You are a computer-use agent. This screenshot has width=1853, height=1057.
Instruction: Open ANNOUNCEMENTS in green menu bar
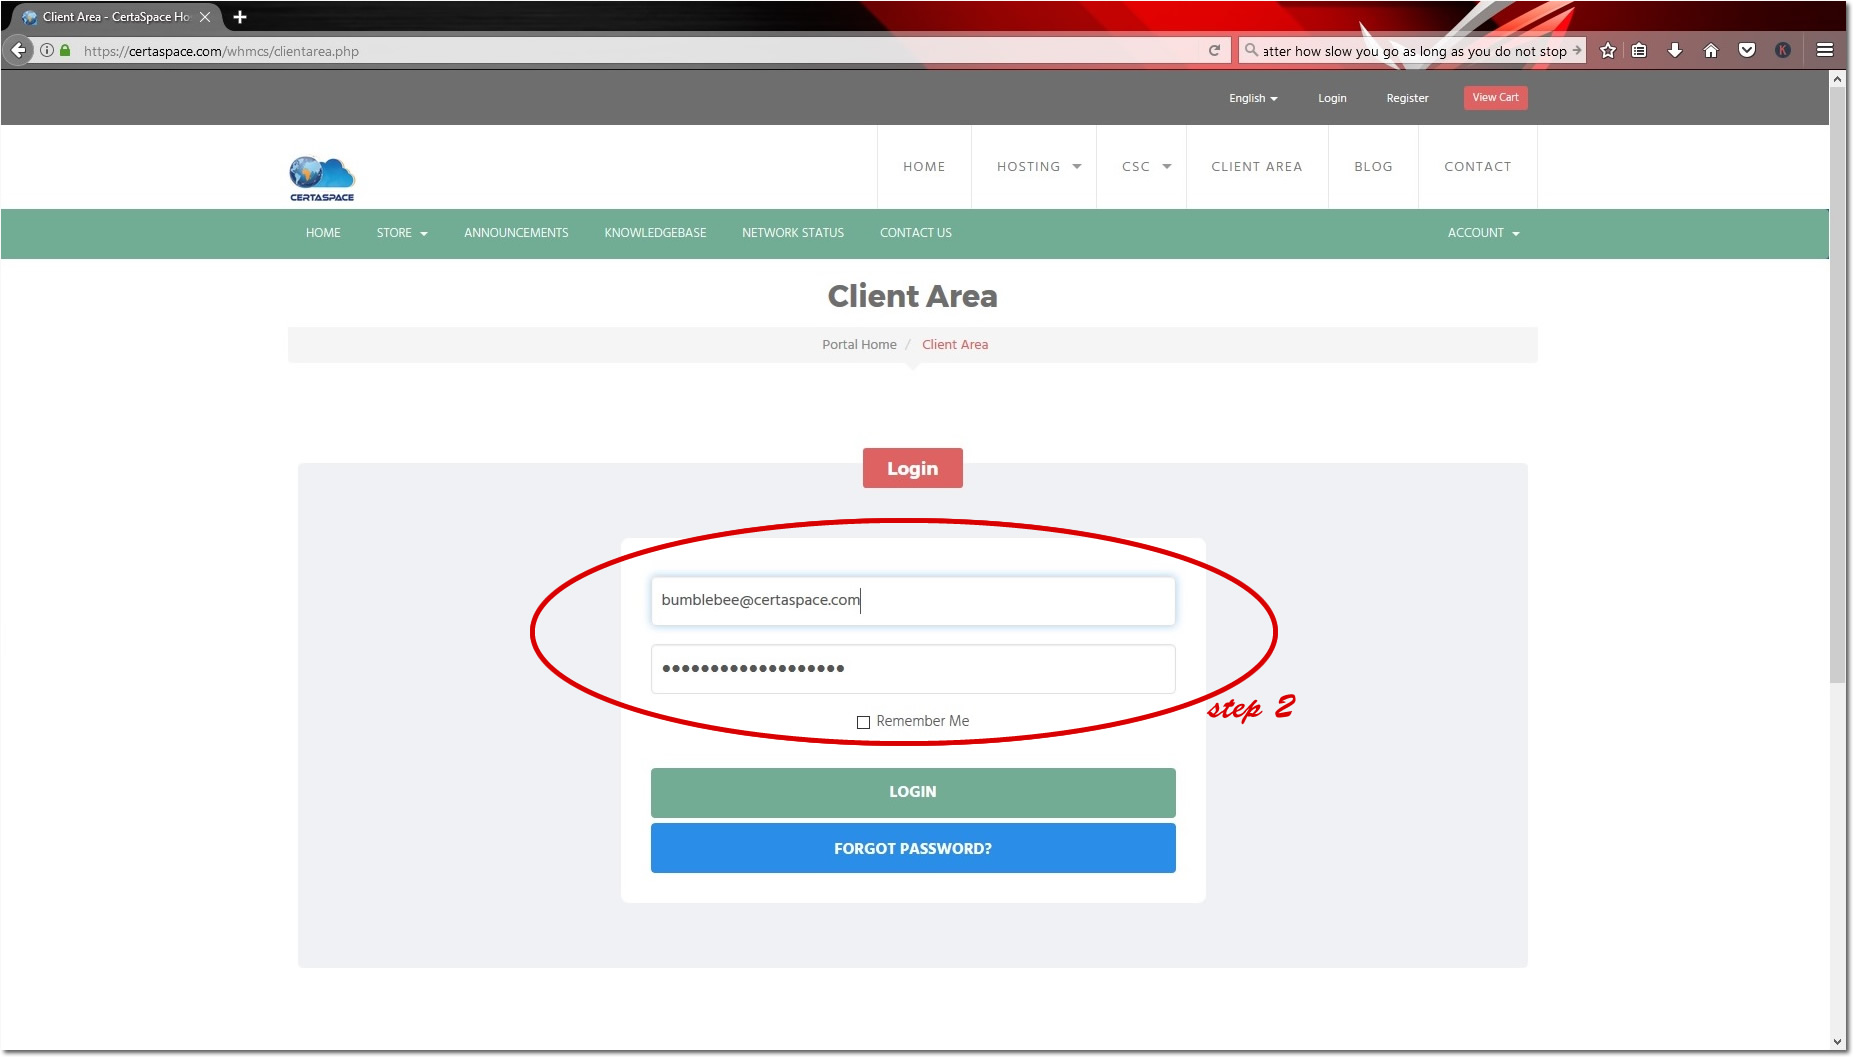(x=516, y=233)
